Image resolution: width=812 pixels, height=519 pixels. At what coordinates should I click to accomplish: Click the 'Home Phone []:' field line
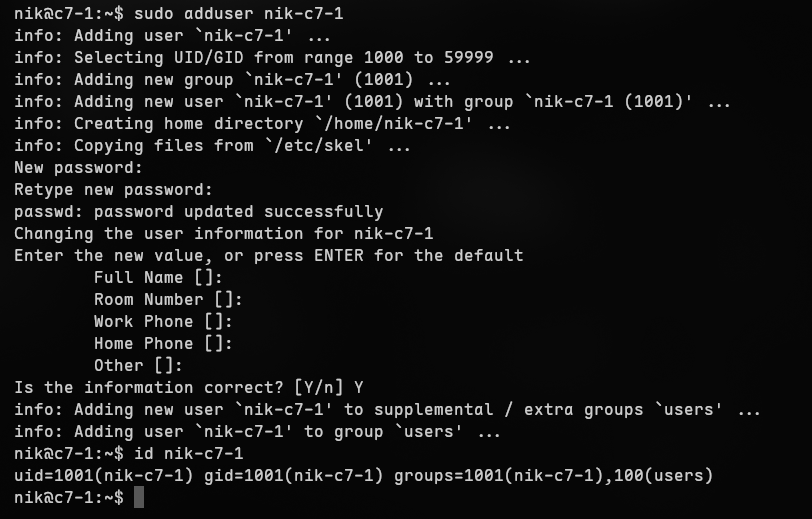pyautogui.click(x=163, y=344)
